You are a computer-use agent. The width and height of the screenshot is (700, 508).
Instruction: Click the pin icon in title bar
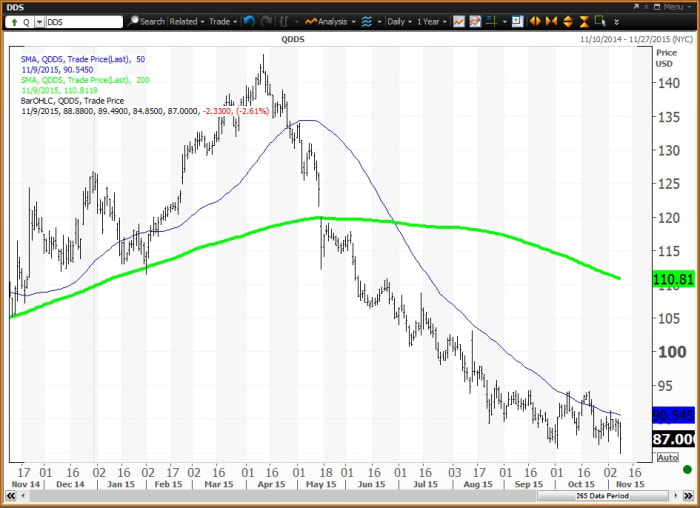(x=646, y=7)
